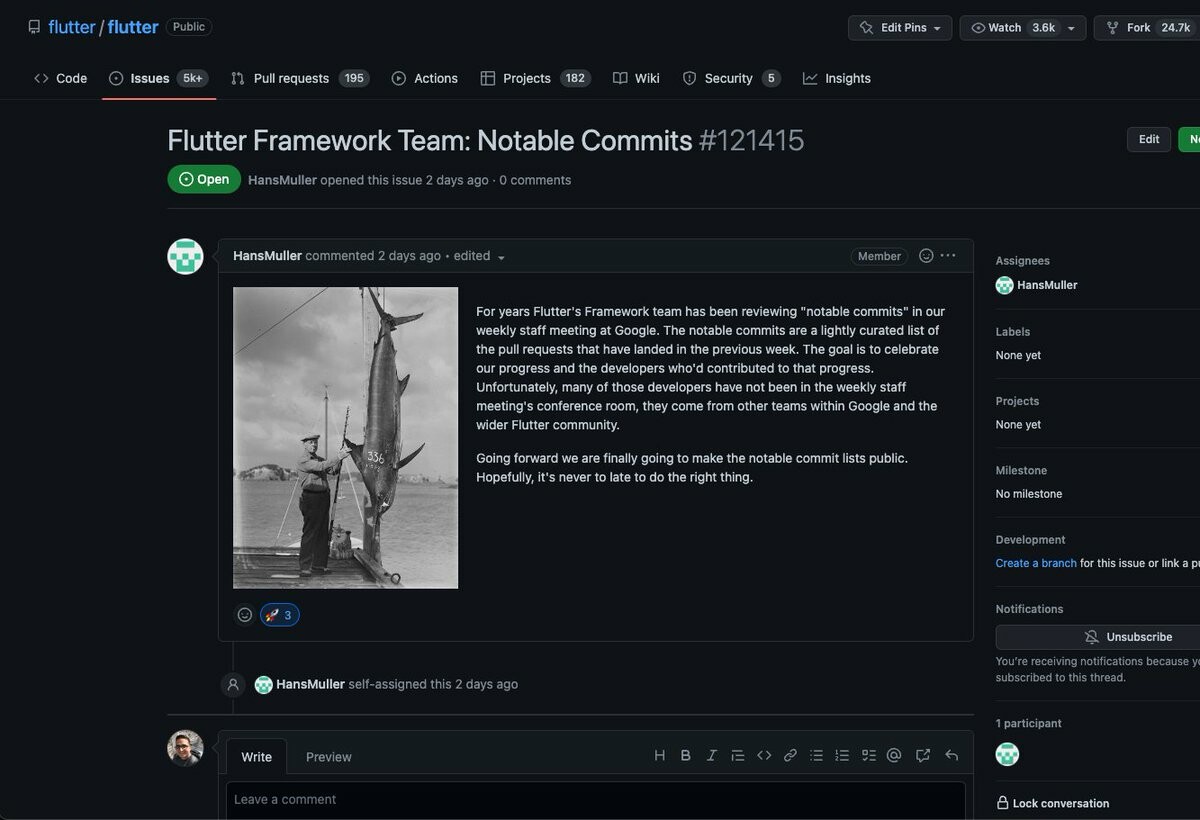The width and height of the screenshot is (1200, 820).
Task: Click the Create a branch link
Action: click(1036, 563)
